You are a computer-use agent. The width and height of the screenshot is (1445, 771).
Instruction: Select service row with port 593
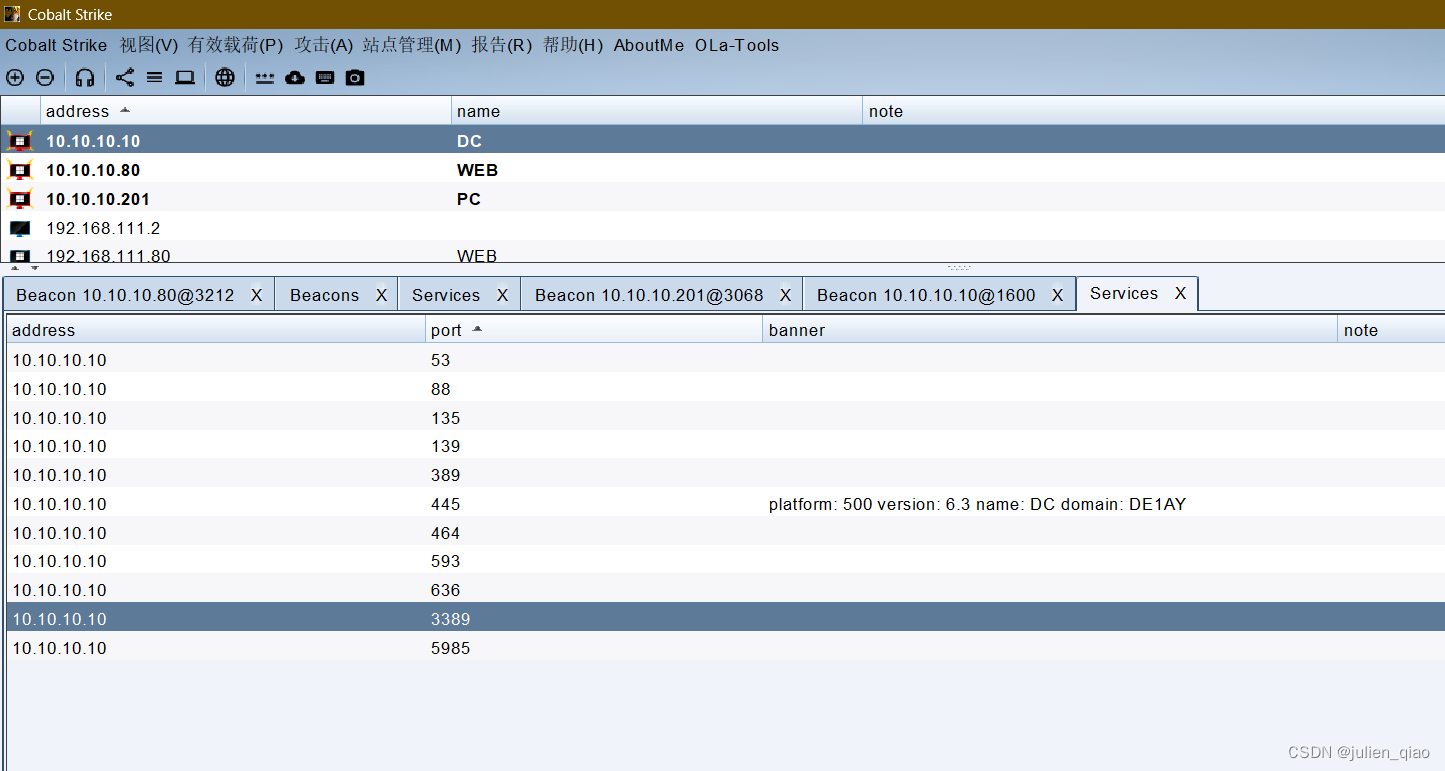click(726, 561)
